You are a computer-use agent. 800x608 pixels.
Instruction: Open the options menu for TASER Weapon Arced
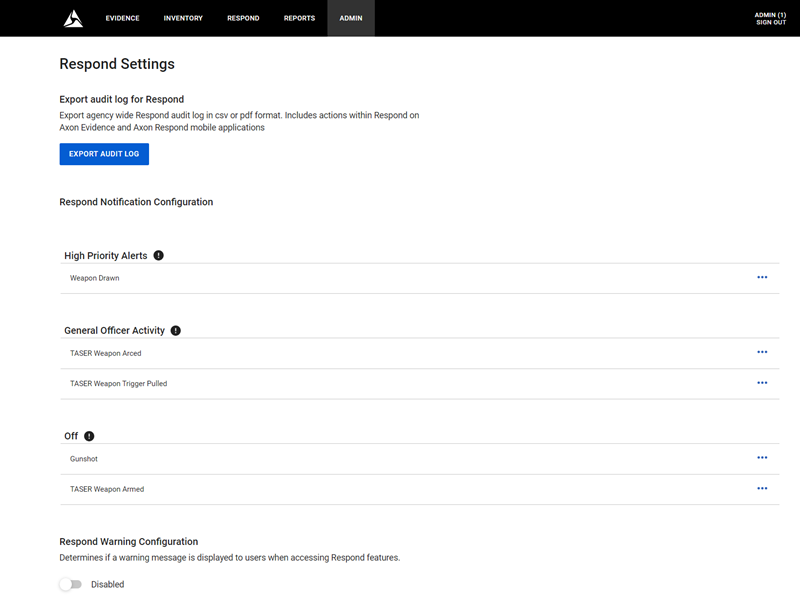(x=762, y=352)
